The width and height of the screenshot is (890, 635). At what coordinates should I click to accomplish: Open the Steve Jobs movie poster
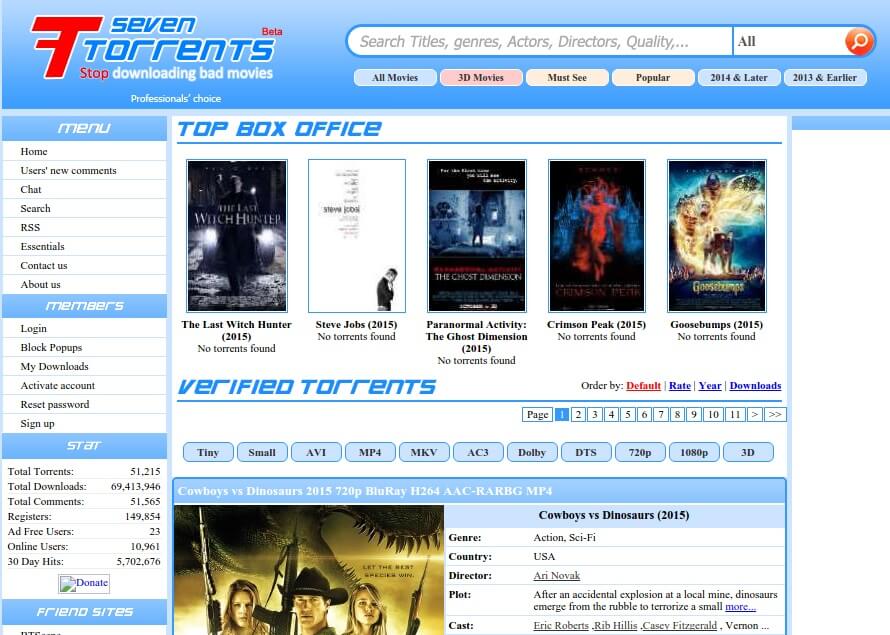coord(356,236)
